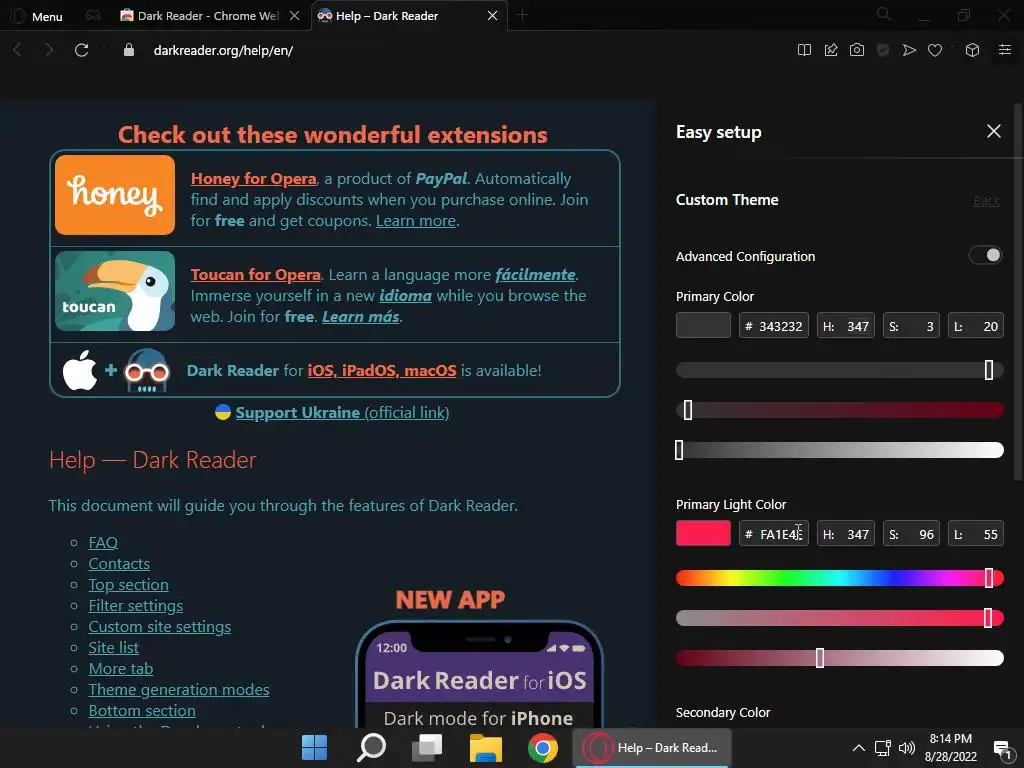Viewport: 1024px width, 768px height.
Task: Launch Google Chrome from taskbar
Action: coord(543,748)
